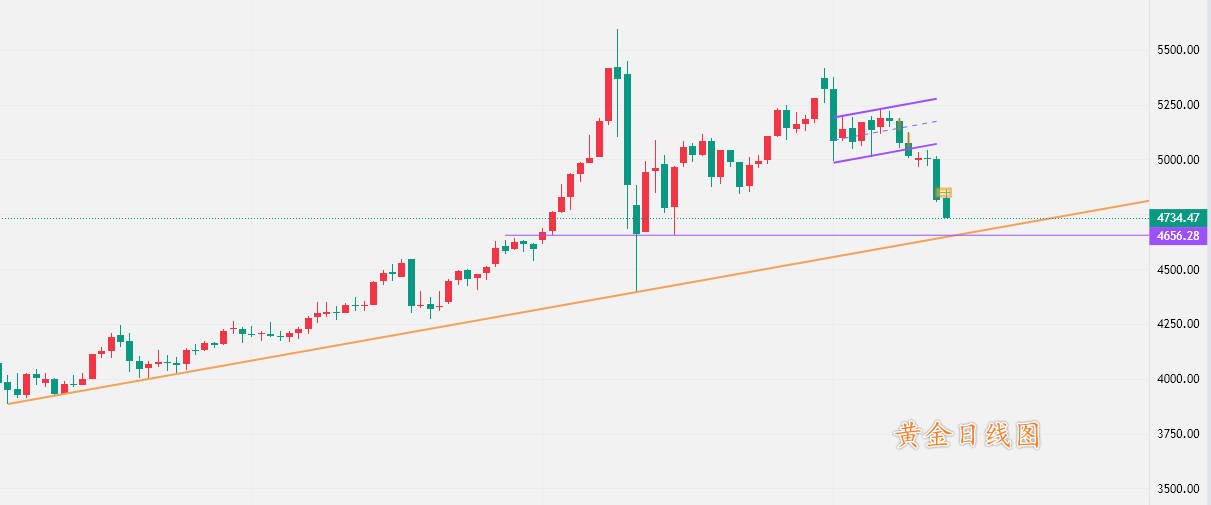
Task: Click the 3750.00 price axis label
Action: point(1177,434)
